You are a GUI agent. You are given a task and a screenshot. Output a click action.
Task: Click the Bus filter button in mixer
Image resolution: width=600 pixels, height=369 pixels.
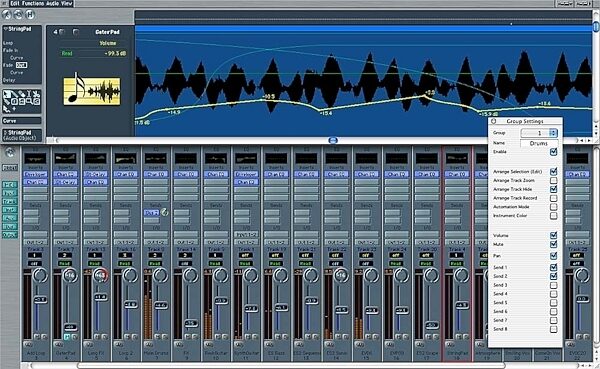coord(10,226)
